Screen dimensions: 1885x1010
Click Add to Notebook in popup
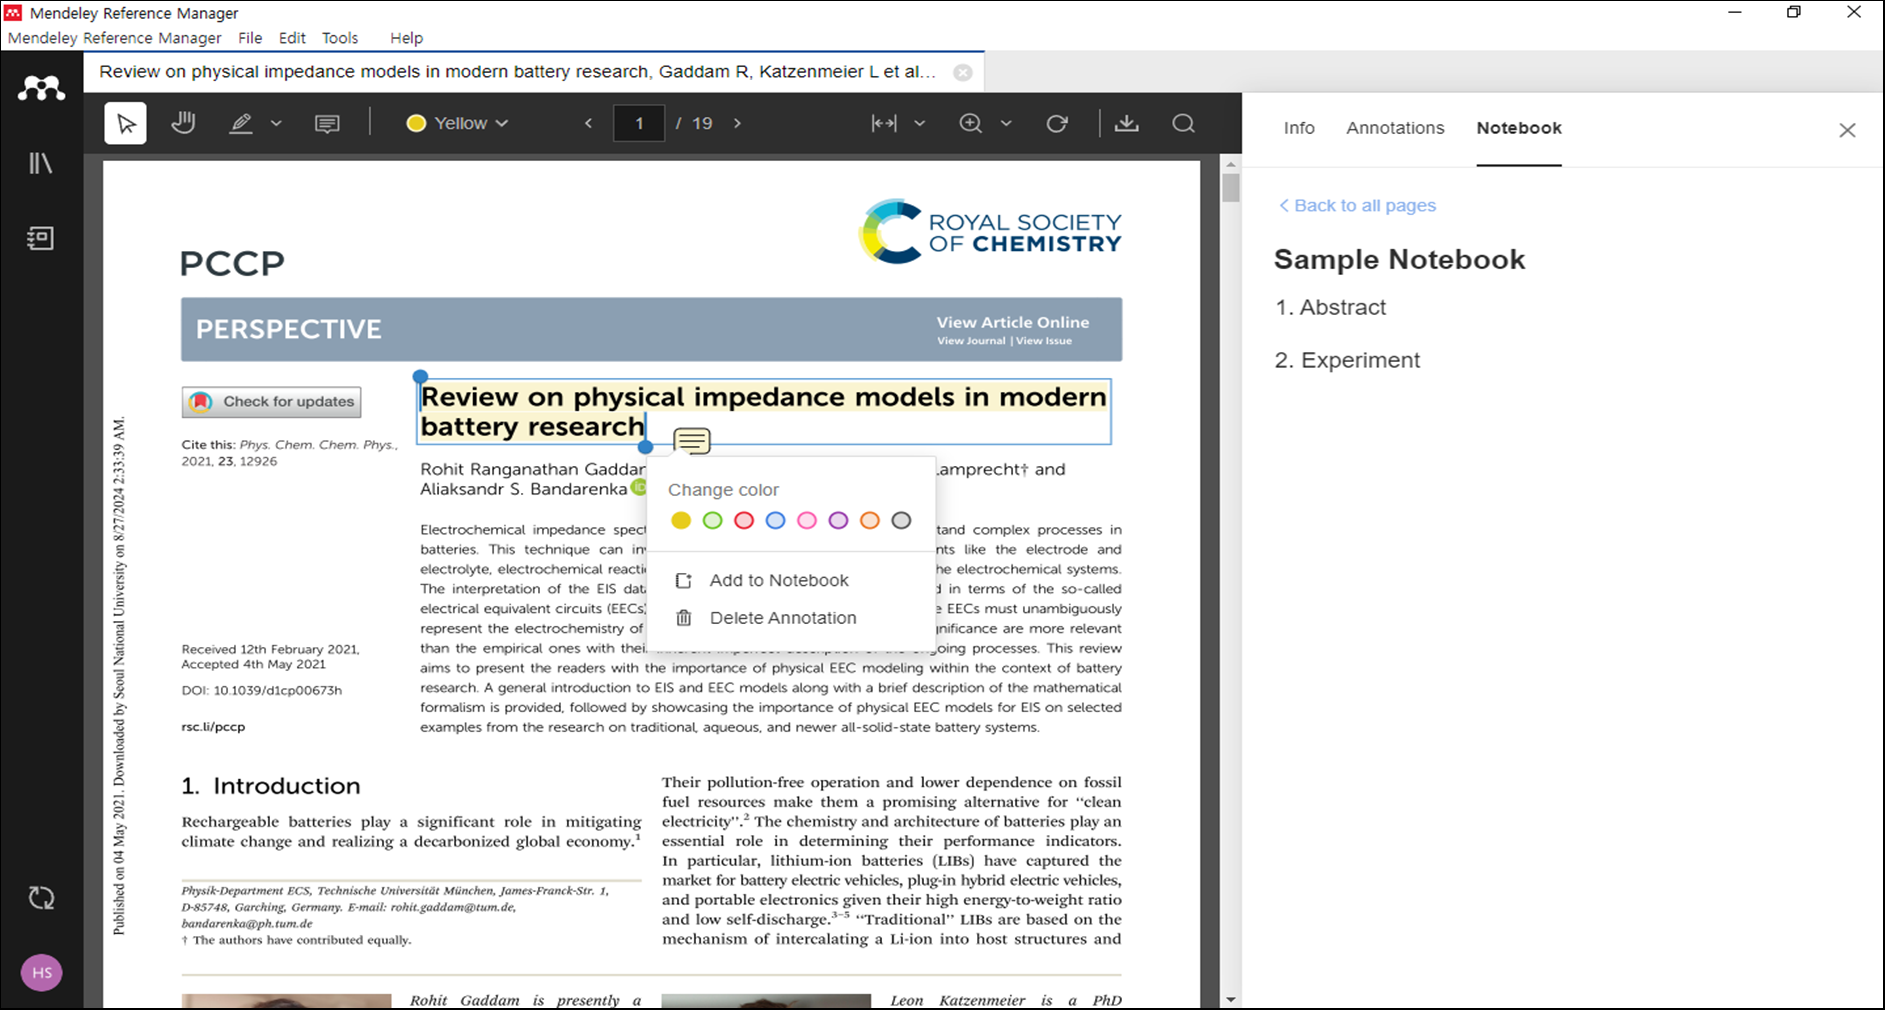762,580
